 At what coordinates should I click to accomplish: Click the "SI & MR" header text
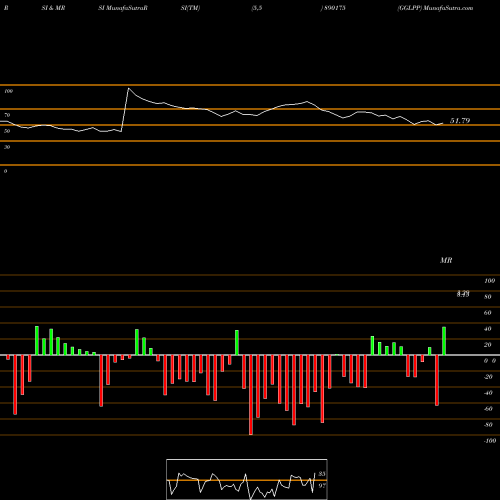[x=53, y=8]
